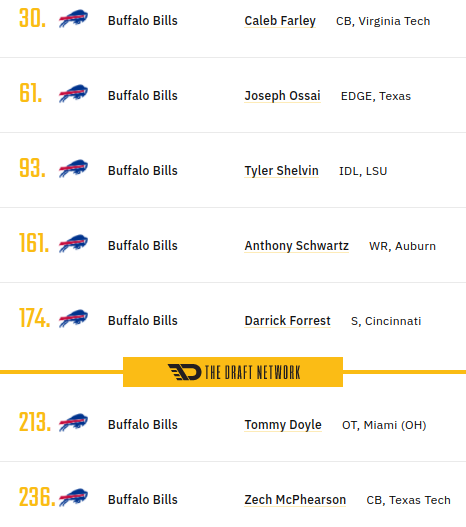This screenshot has height=527, width=466.
Task: Click The Draft Network logo banner
Action: tap(233, 372)
